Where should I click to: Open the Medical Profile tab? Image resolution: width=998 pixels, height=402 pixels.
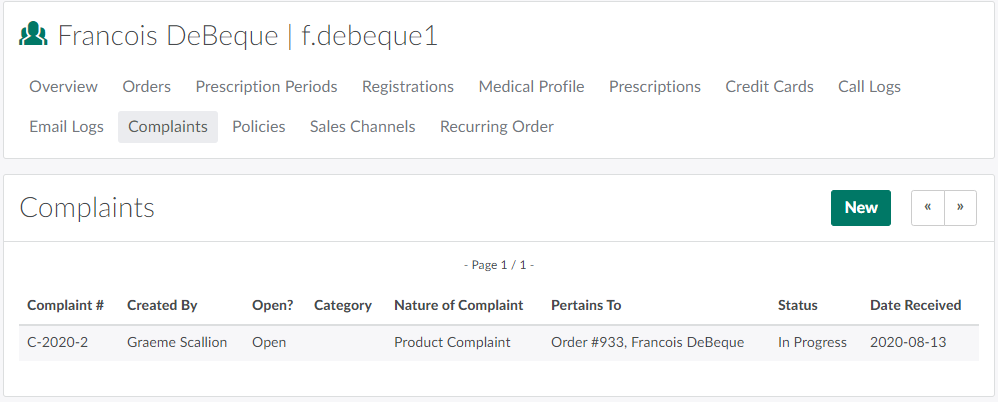531,87
